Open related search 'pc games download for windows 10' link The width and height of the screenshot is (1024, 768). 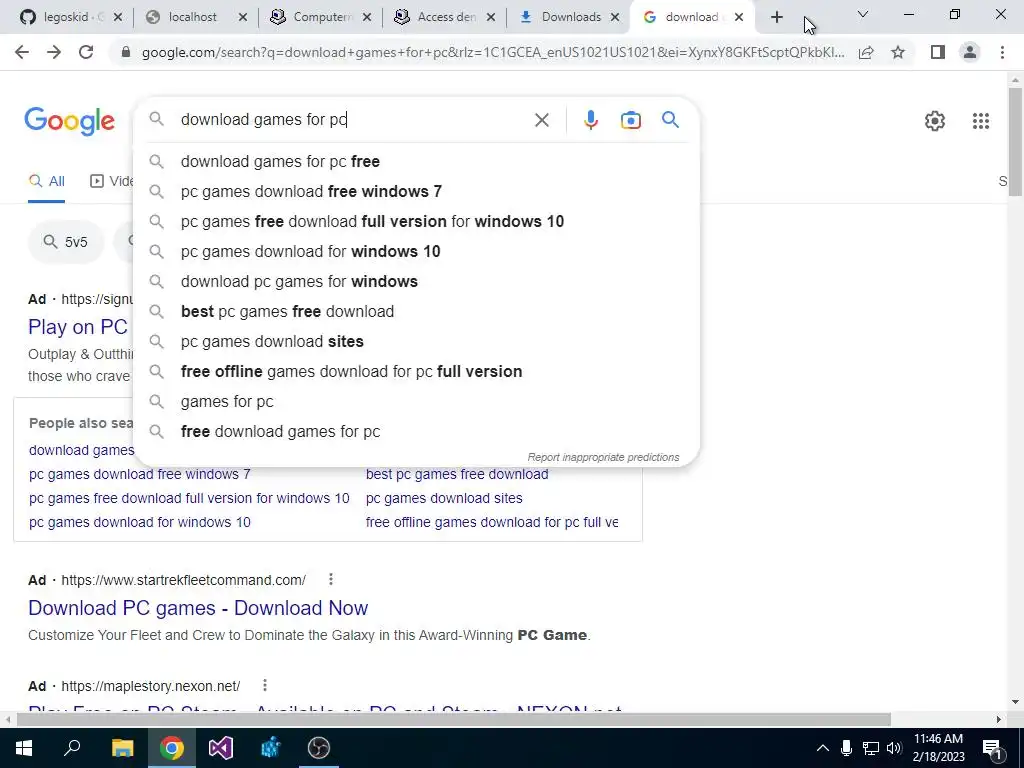[140, 522]
